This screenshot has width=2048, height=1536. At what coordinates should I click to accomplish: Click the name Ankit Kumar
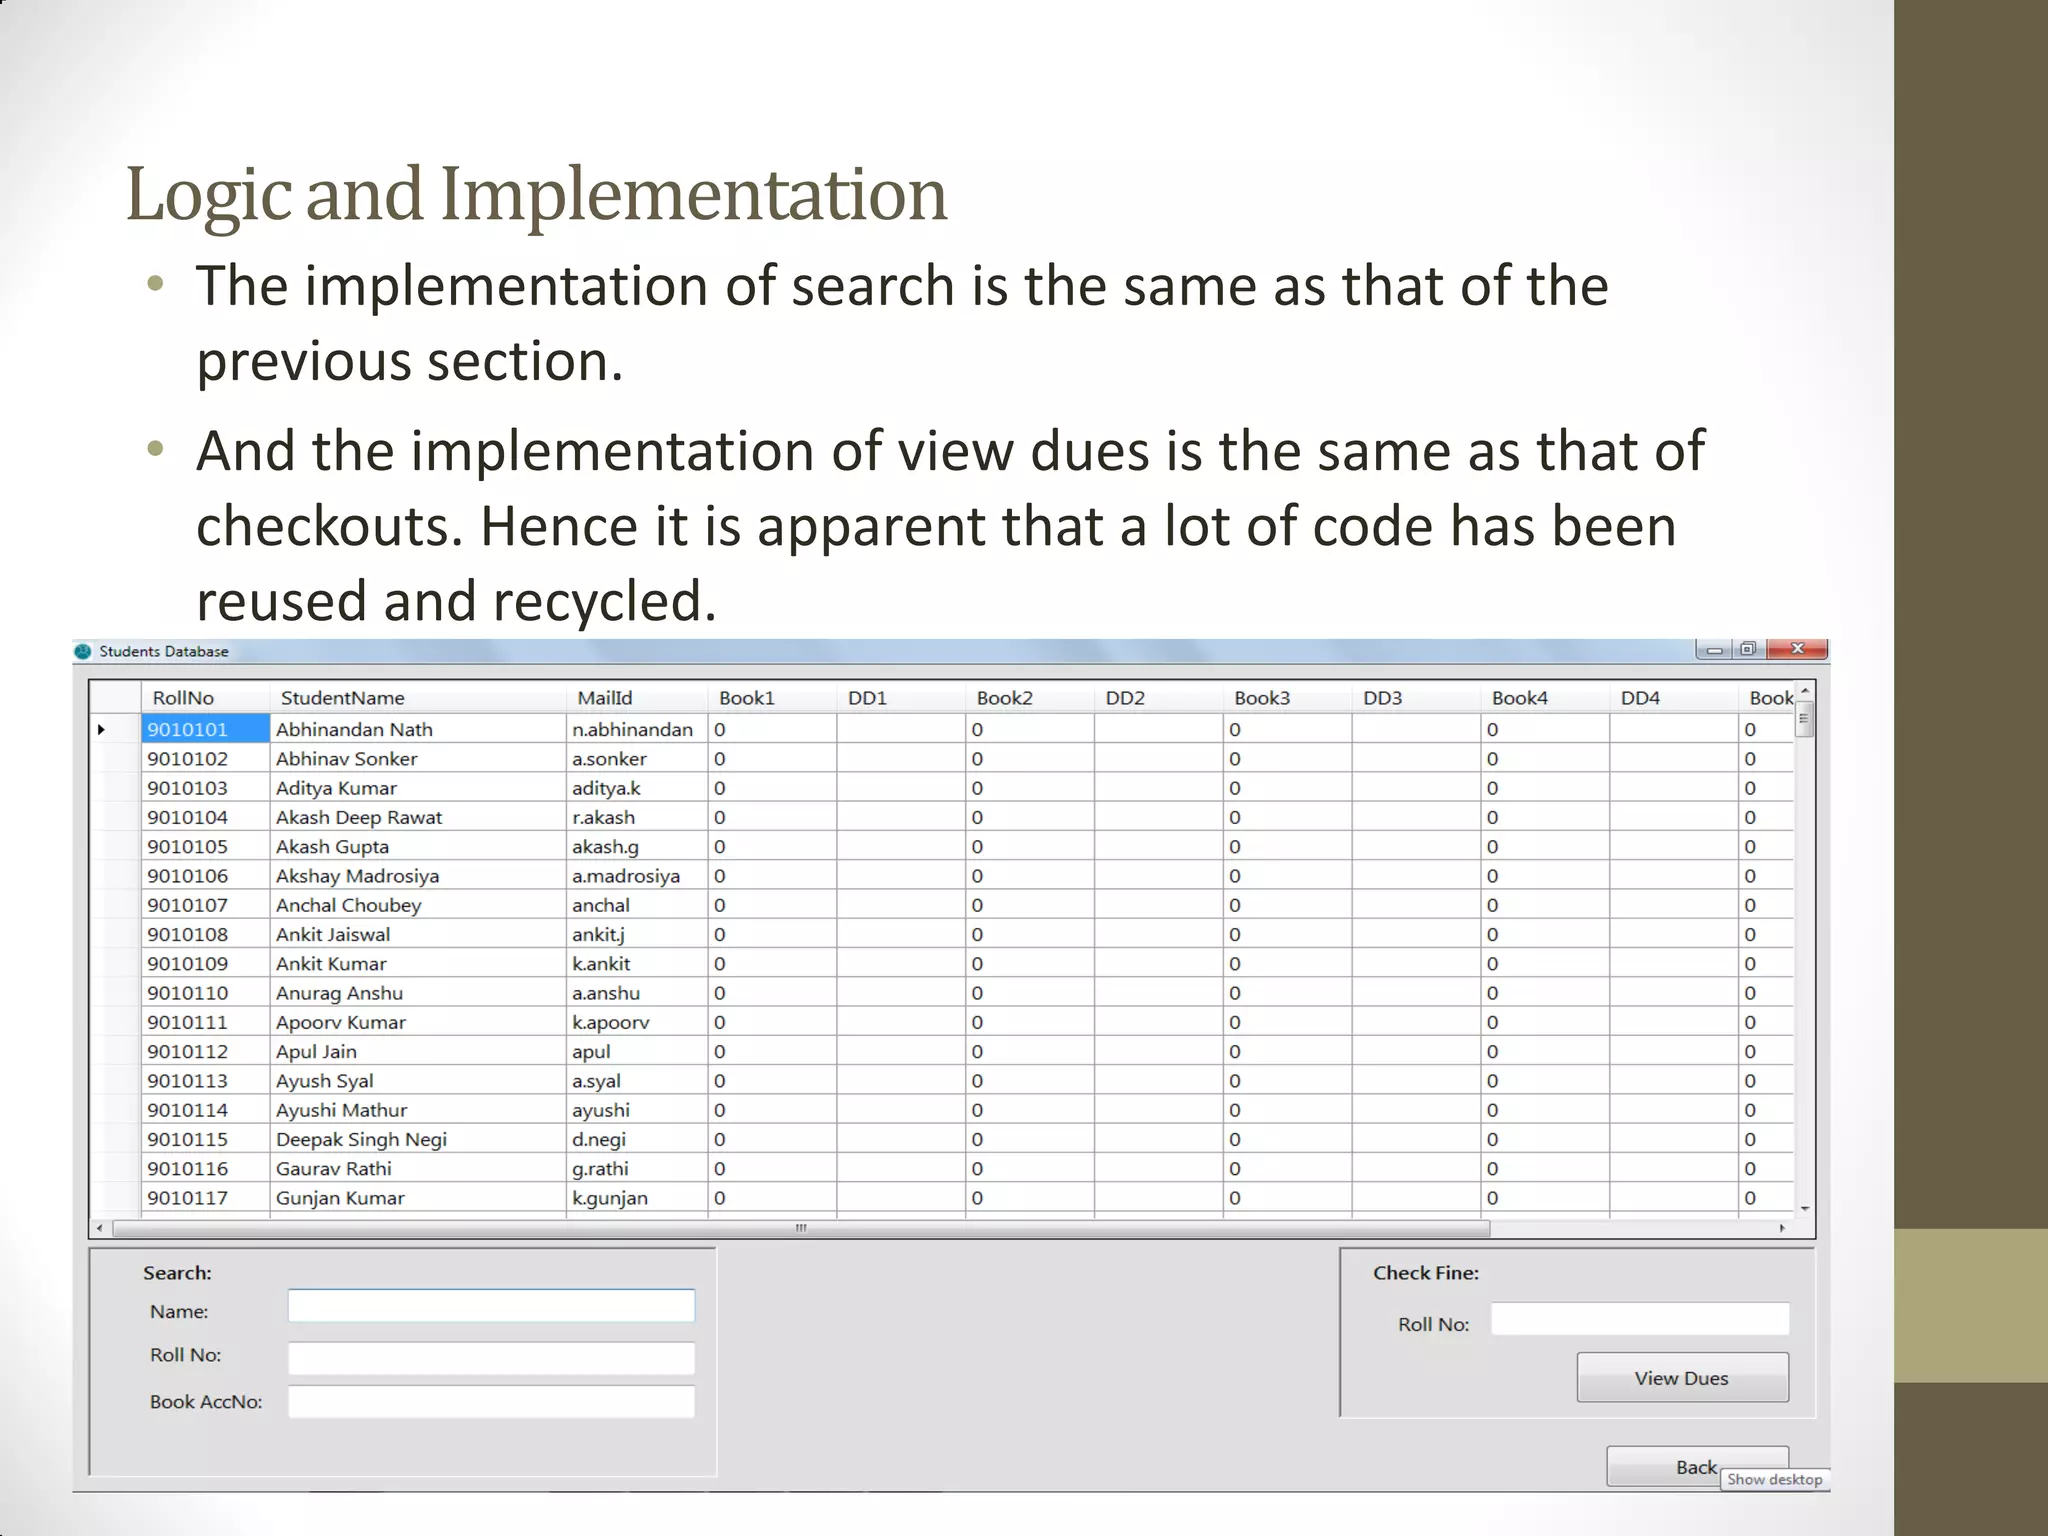331,963
